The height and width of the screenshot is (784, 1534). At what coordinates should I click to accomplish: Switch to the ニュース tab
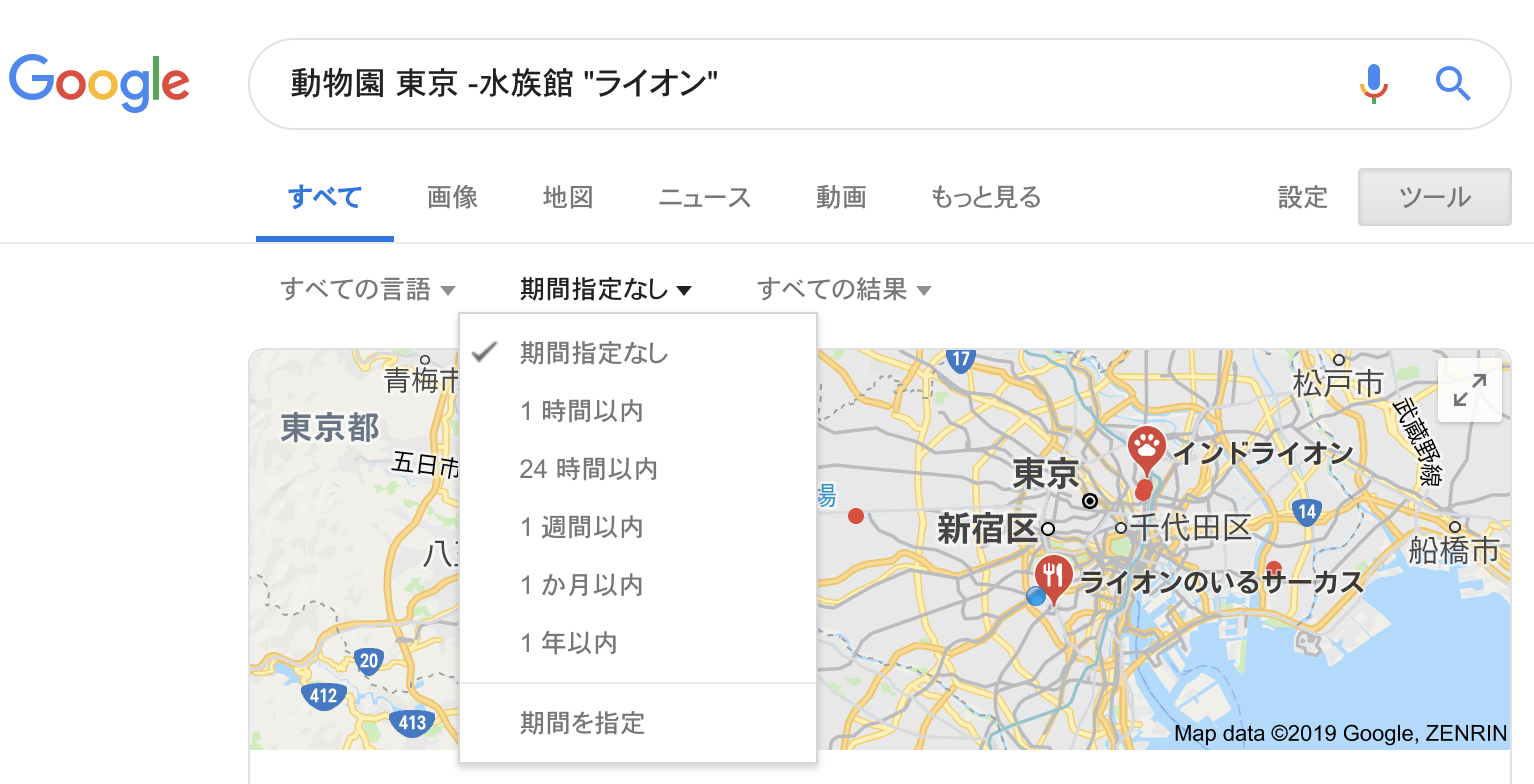[704, 197]
